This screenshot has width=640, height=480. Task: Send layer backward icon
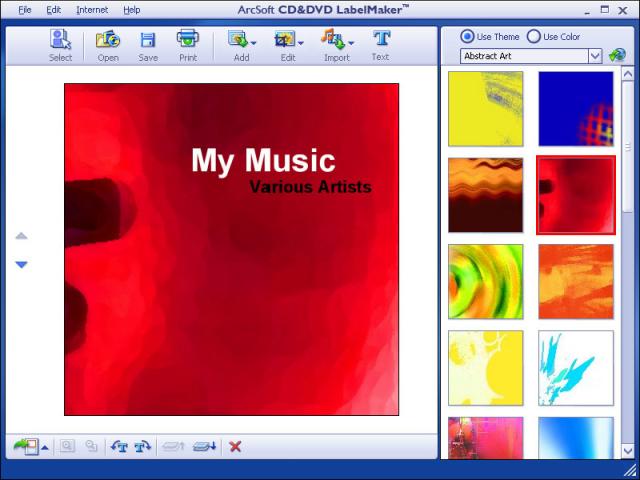pos(204,447)
